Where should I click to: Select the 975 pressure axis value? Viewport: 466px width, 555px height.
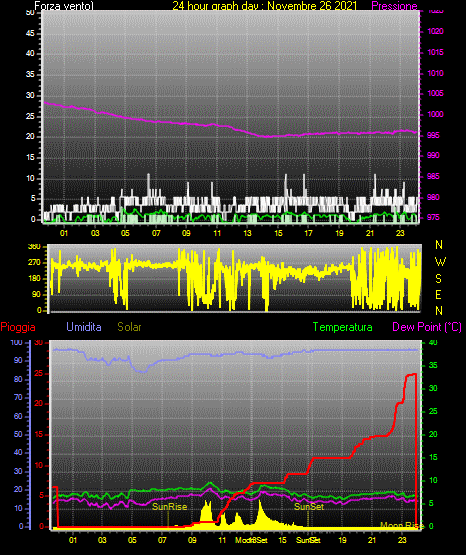pyautogui.click(x=433, y=217)
